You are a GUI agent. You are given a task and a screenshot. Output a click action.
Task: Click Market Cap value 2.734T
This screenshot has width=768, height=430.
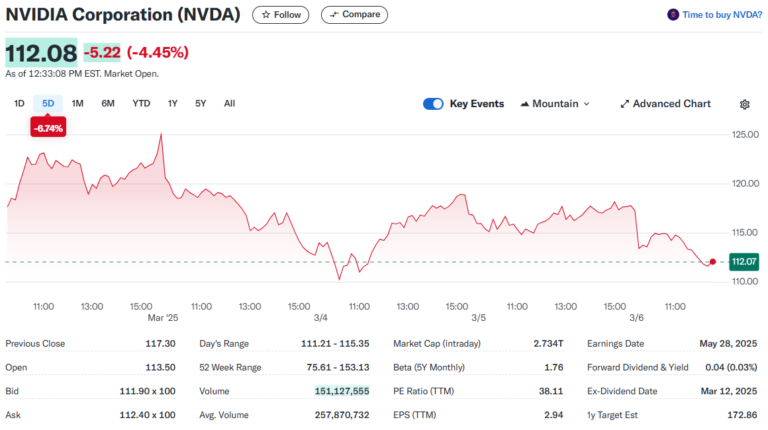pos(549,344)
